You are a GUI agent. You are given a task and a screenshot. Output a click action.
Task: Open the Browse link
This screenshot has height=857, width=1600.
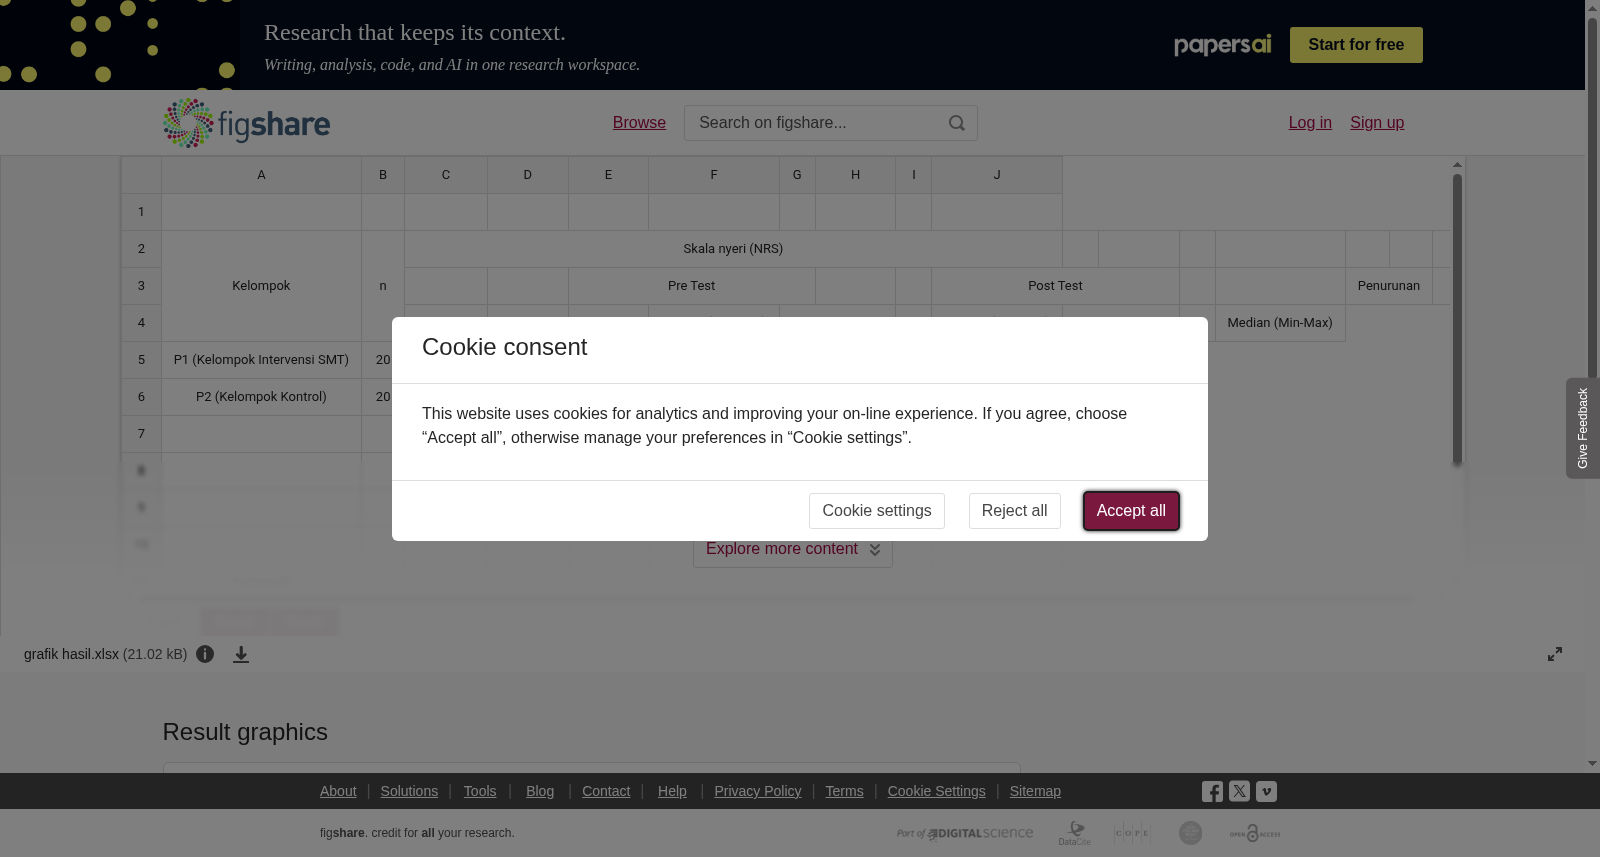639,123
